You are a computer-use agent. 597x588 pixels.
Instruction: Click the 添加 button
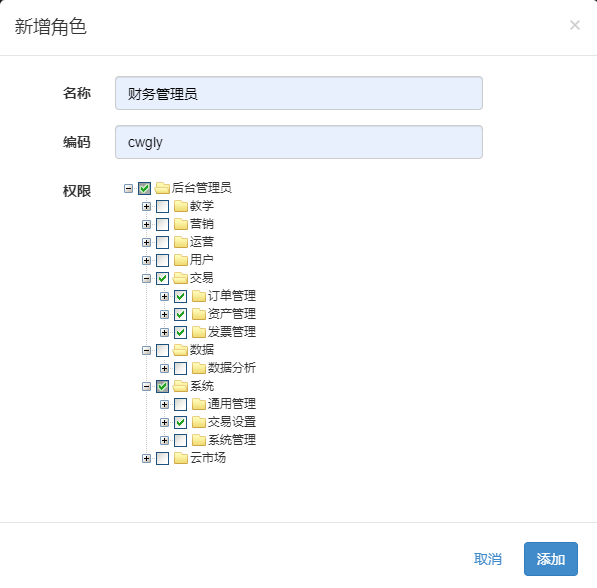pyautogui.click(x=551, y=559)
